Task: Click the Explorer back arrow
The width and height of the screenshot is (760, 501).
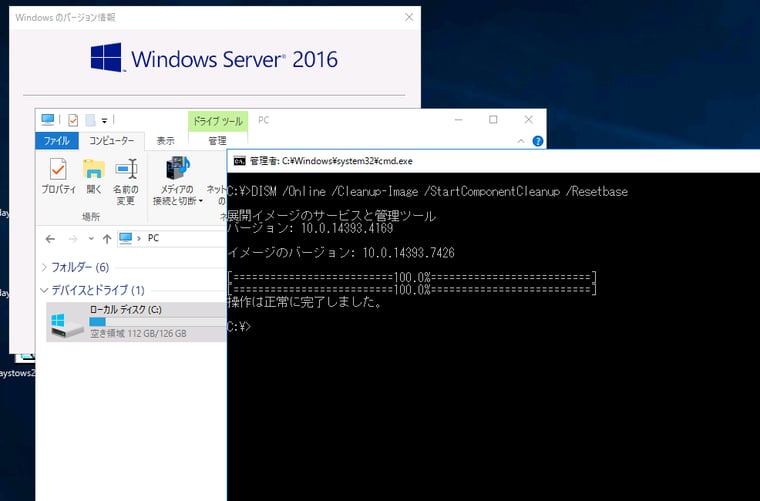Action: pyautogui.click(x=50, y=239)
